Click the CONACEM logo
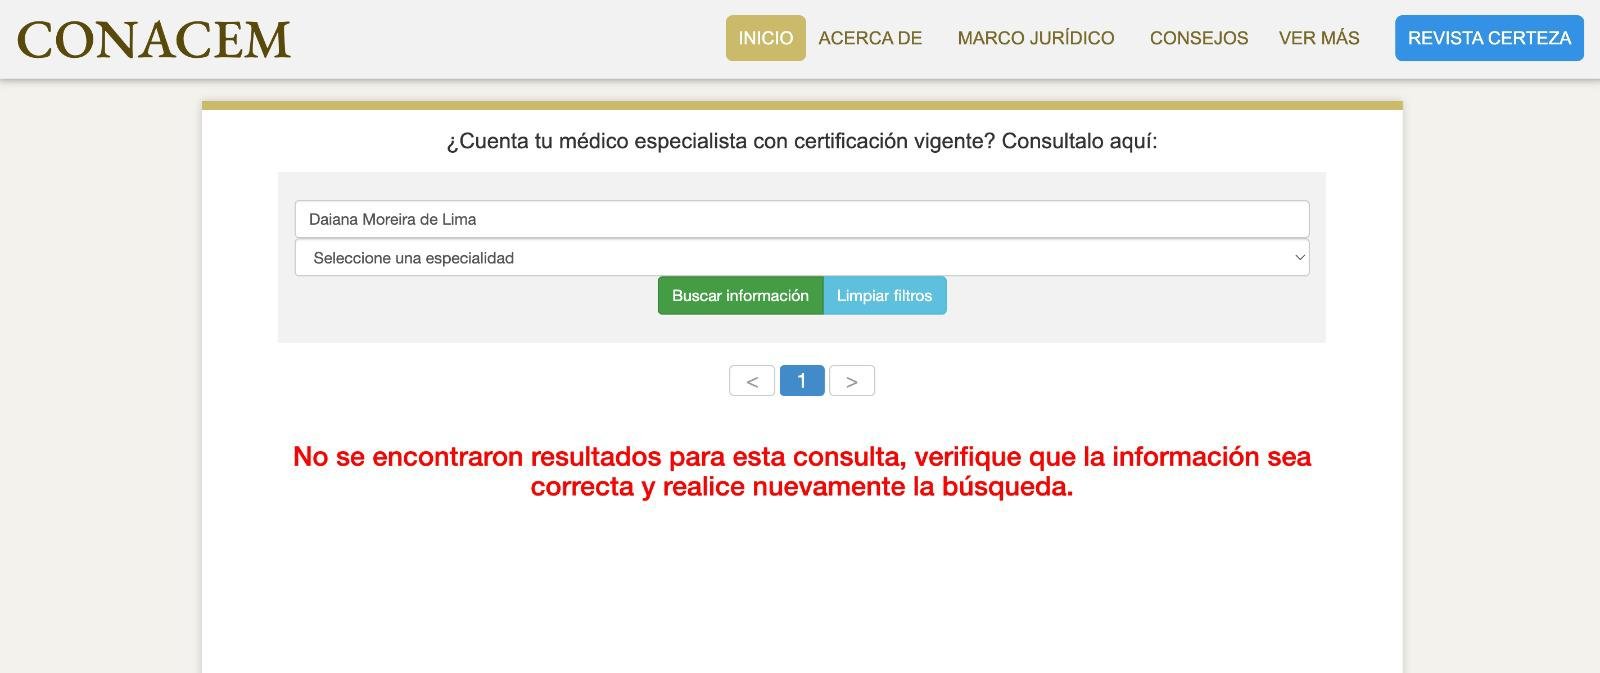This screenshot has width=1600, height=673. coord(154,39)
